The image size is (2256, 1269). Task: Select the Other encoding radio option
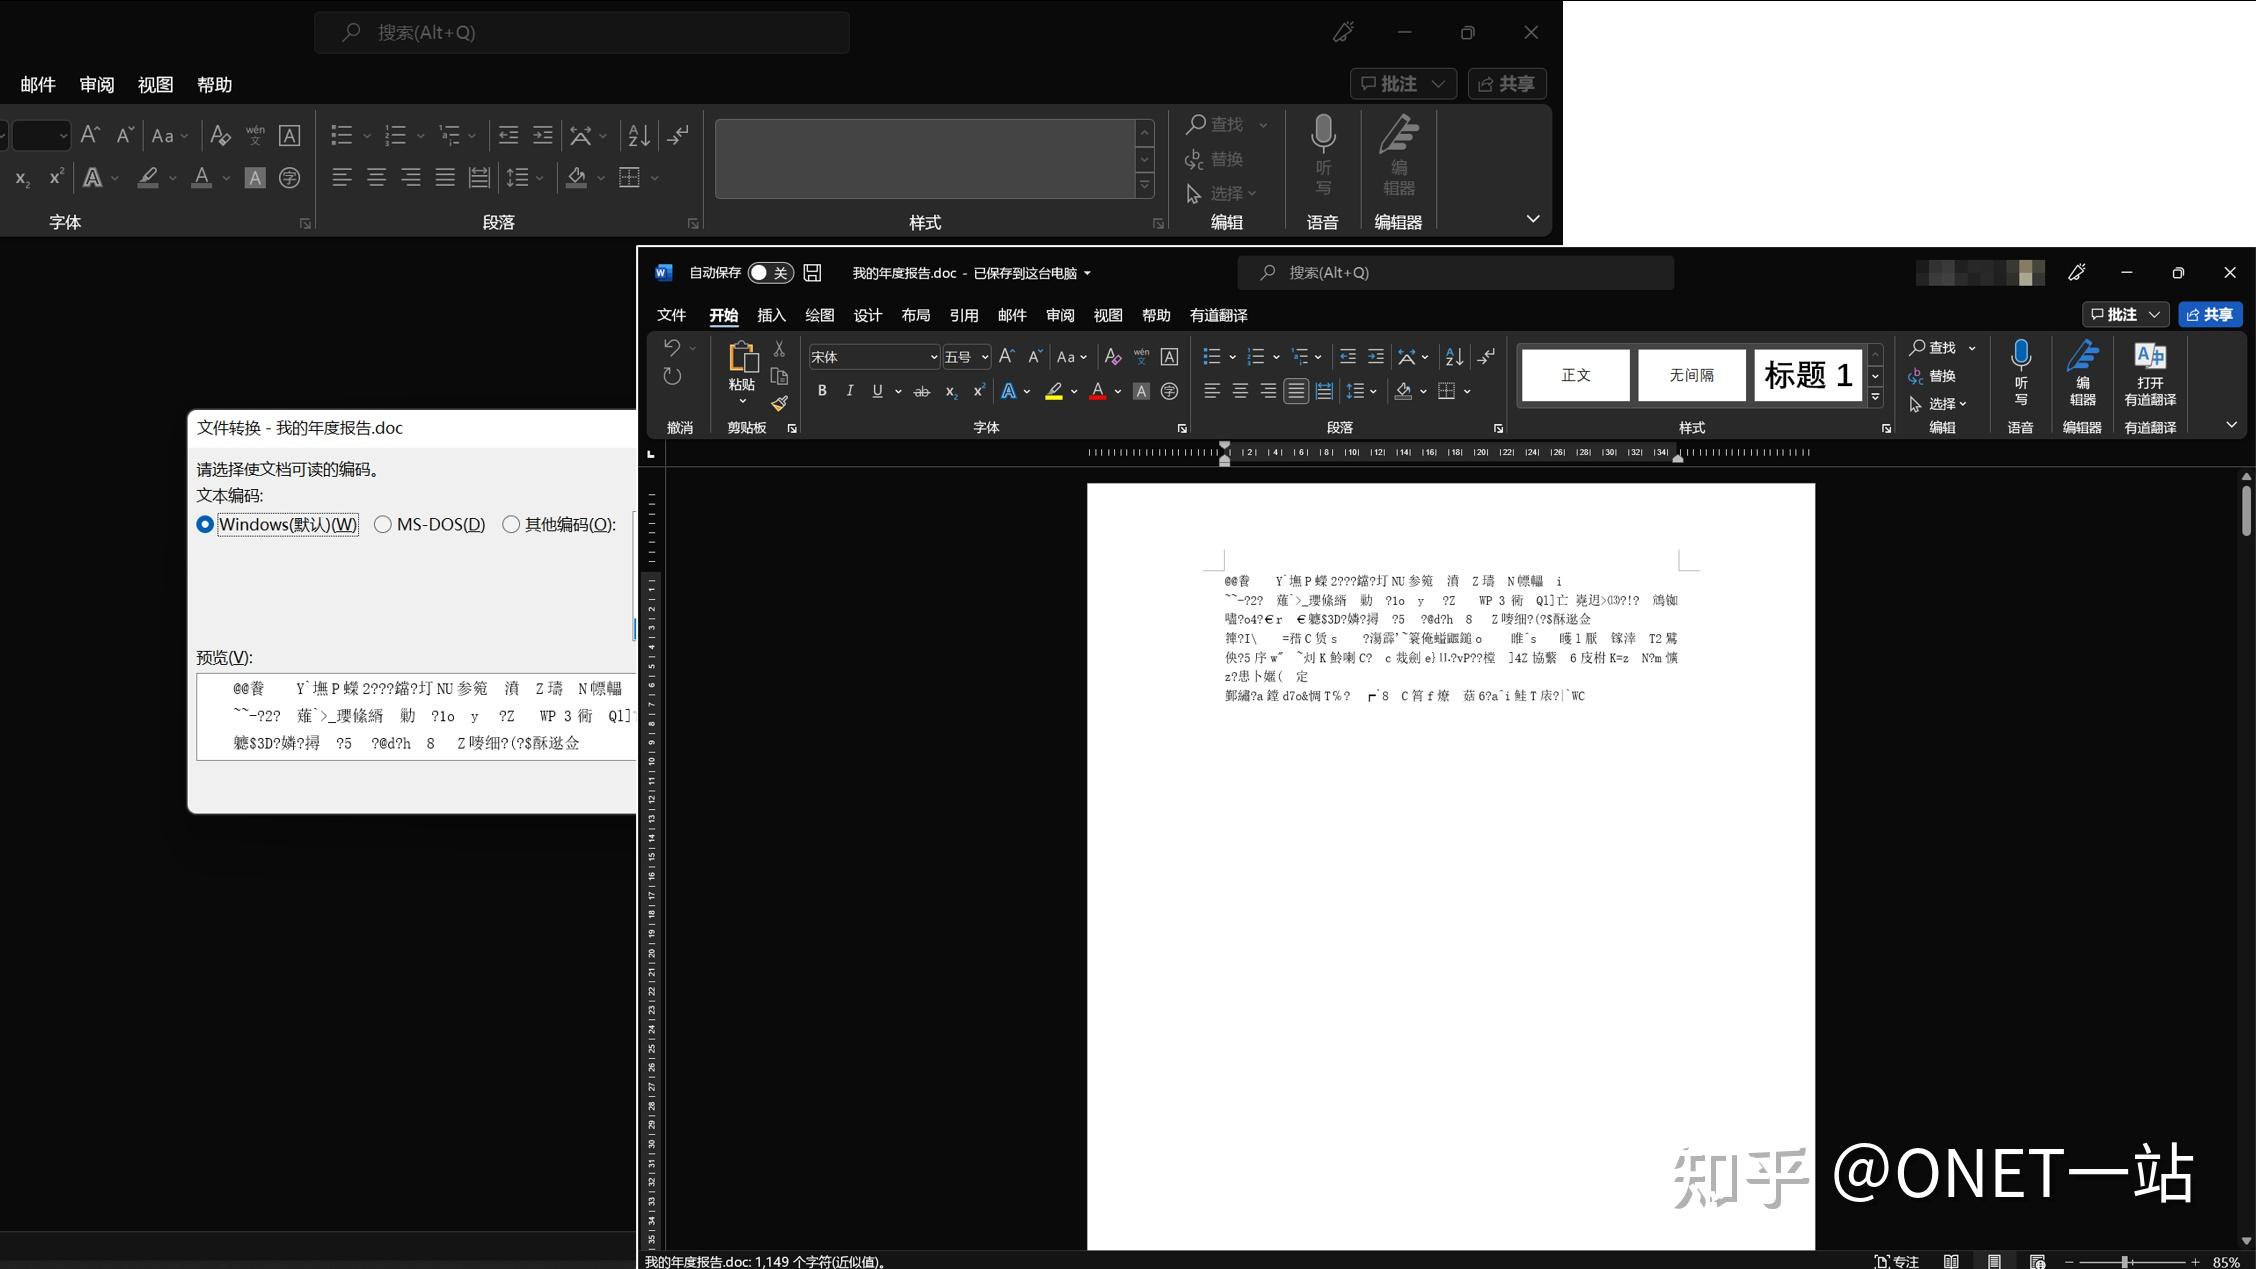[x=511, y=524]
